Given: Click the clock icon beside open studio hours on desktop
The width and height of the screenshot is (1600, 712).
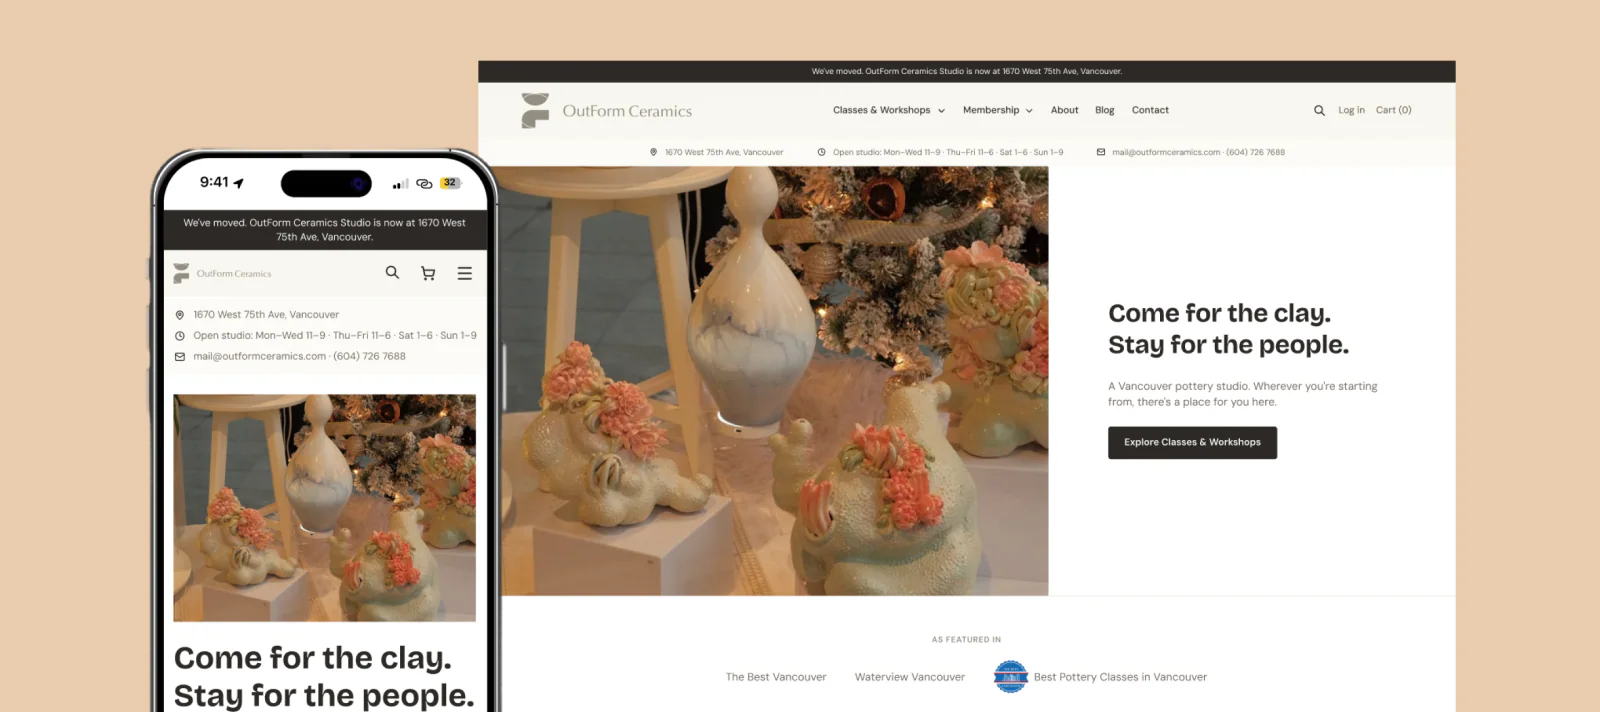Looking at the screenshot, I should pos(822,152).
